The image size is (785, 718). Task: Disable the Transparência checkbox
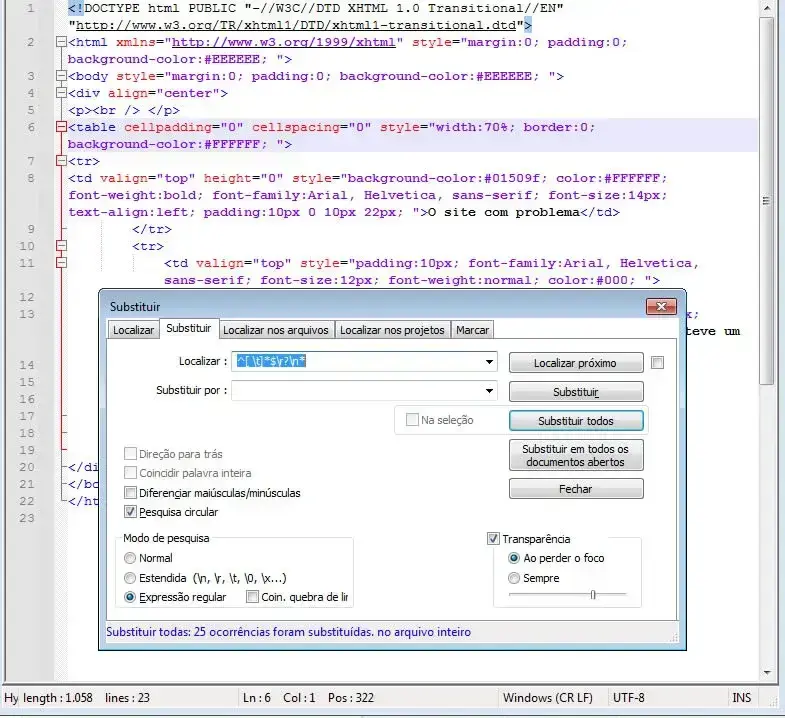click(493, 539)
